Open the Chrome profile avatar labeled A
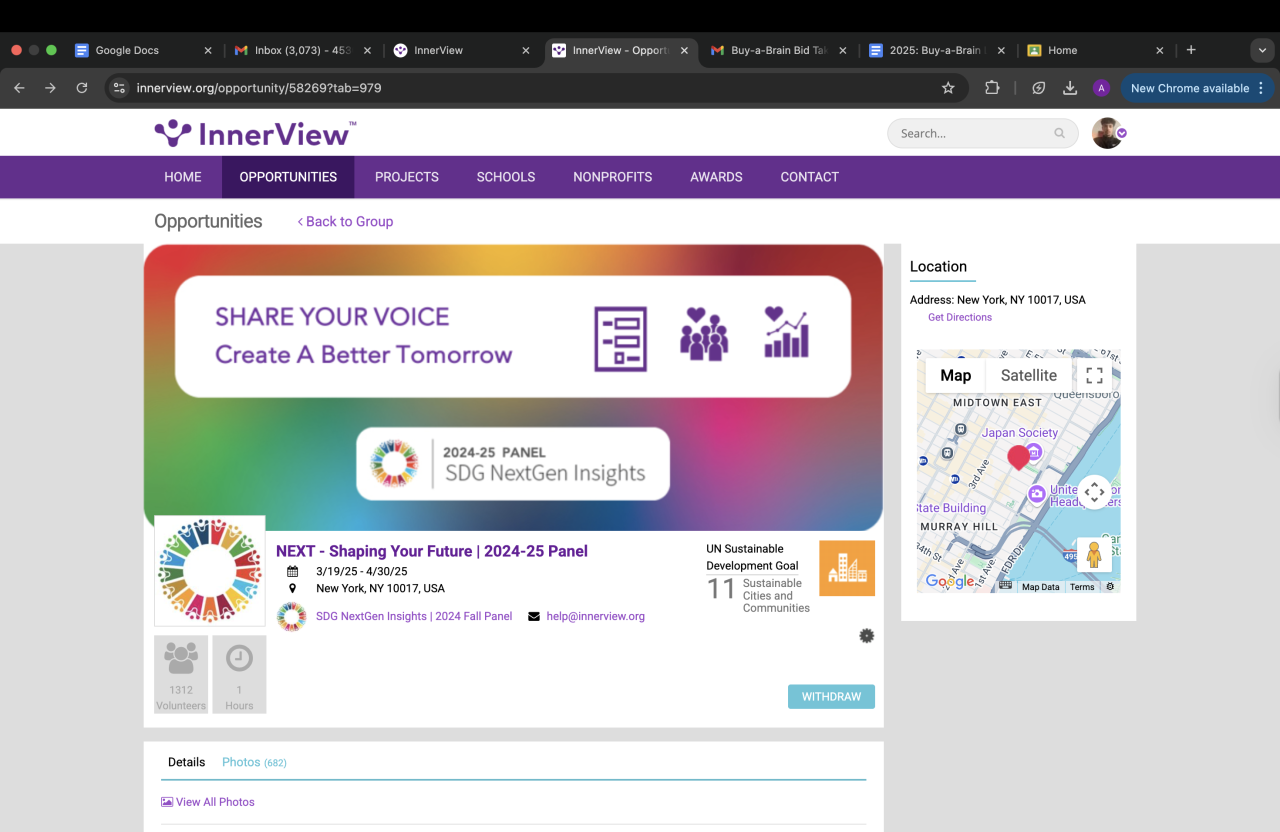Screen dimensions: 1280x832 (1101, 88)
